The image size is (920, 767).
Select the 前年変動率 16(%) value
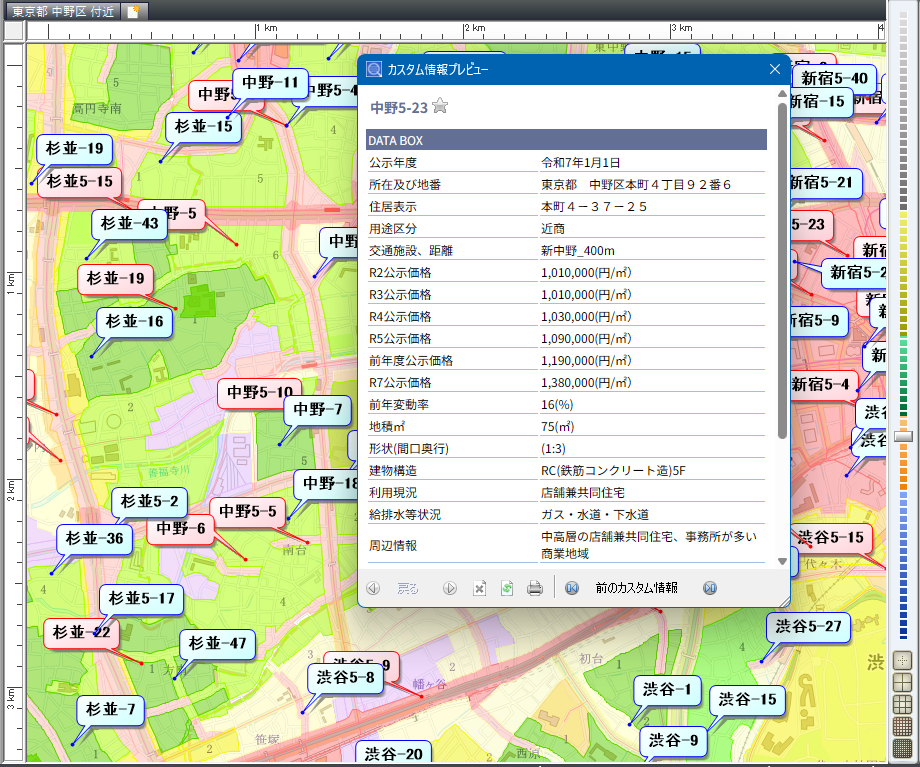tap(557, 405)
